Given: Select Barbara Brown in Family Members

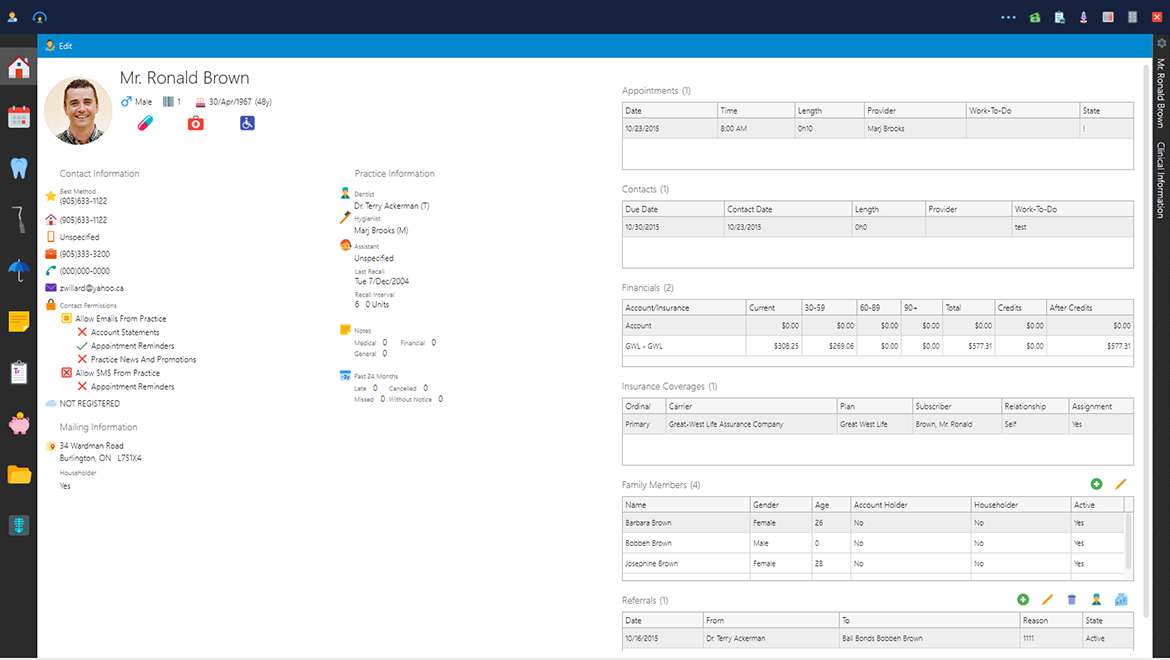Looking at the screenshot, I should click(x=648, y=523).
